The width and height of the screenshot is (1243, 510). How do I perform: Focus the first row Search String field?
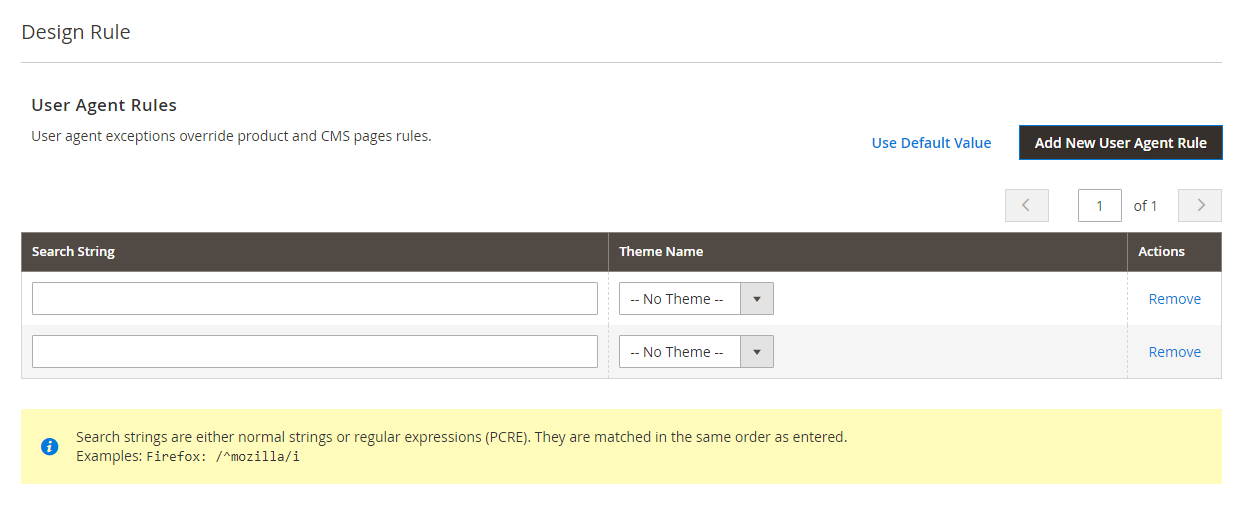coord(315,299)
